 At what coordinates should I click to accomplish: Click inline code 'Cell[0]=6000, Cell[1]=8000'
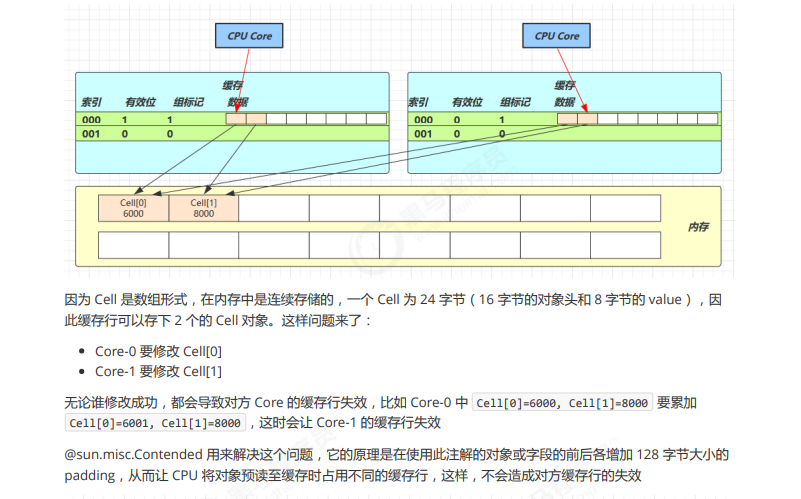pos(562,403)
